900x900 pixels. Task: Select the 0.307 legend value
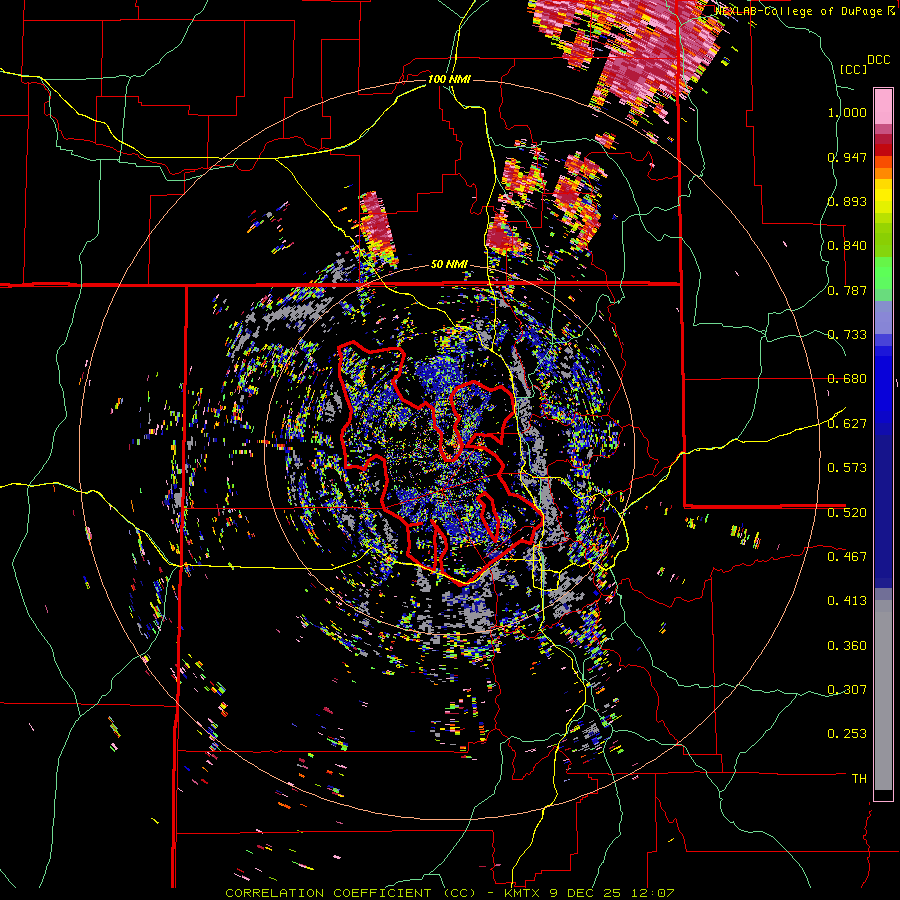click(x=847, y=690)
